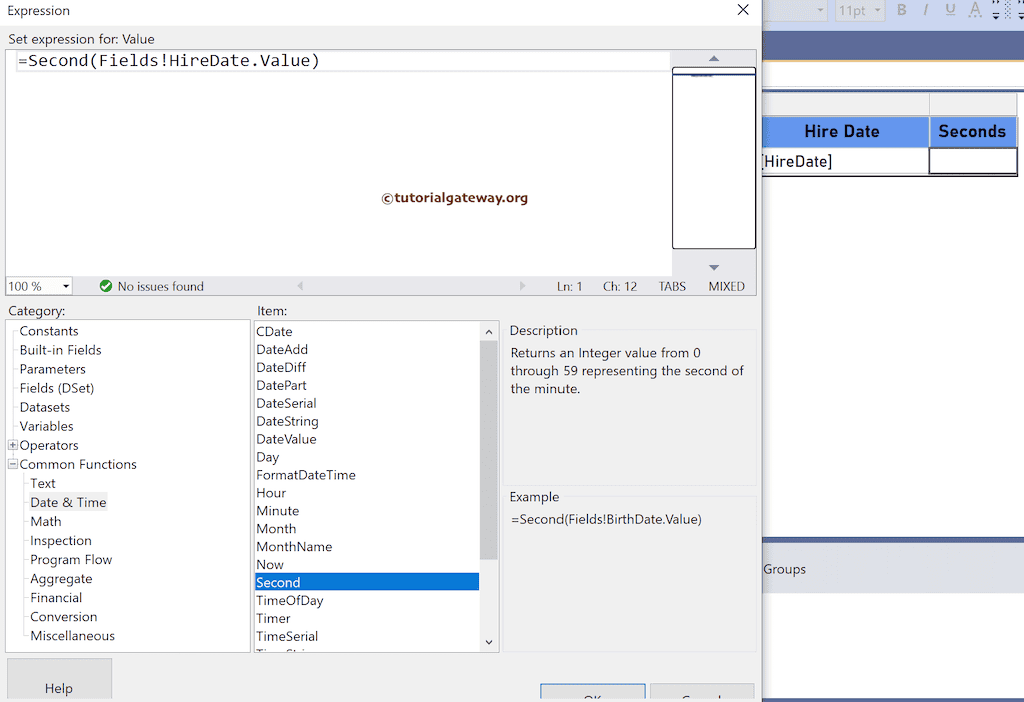Select the Parameters category
The image size is (1024, 702).
[52, 369]
